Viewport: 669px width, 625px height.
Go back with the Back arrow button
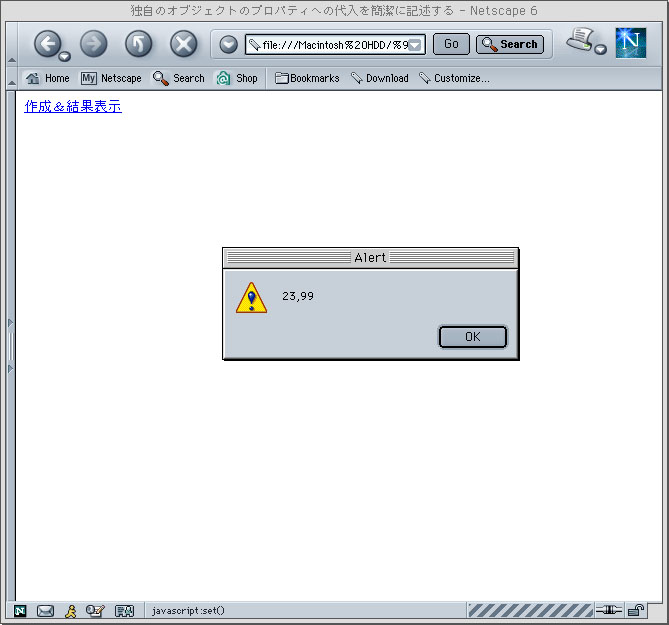(x=47, y=43)
